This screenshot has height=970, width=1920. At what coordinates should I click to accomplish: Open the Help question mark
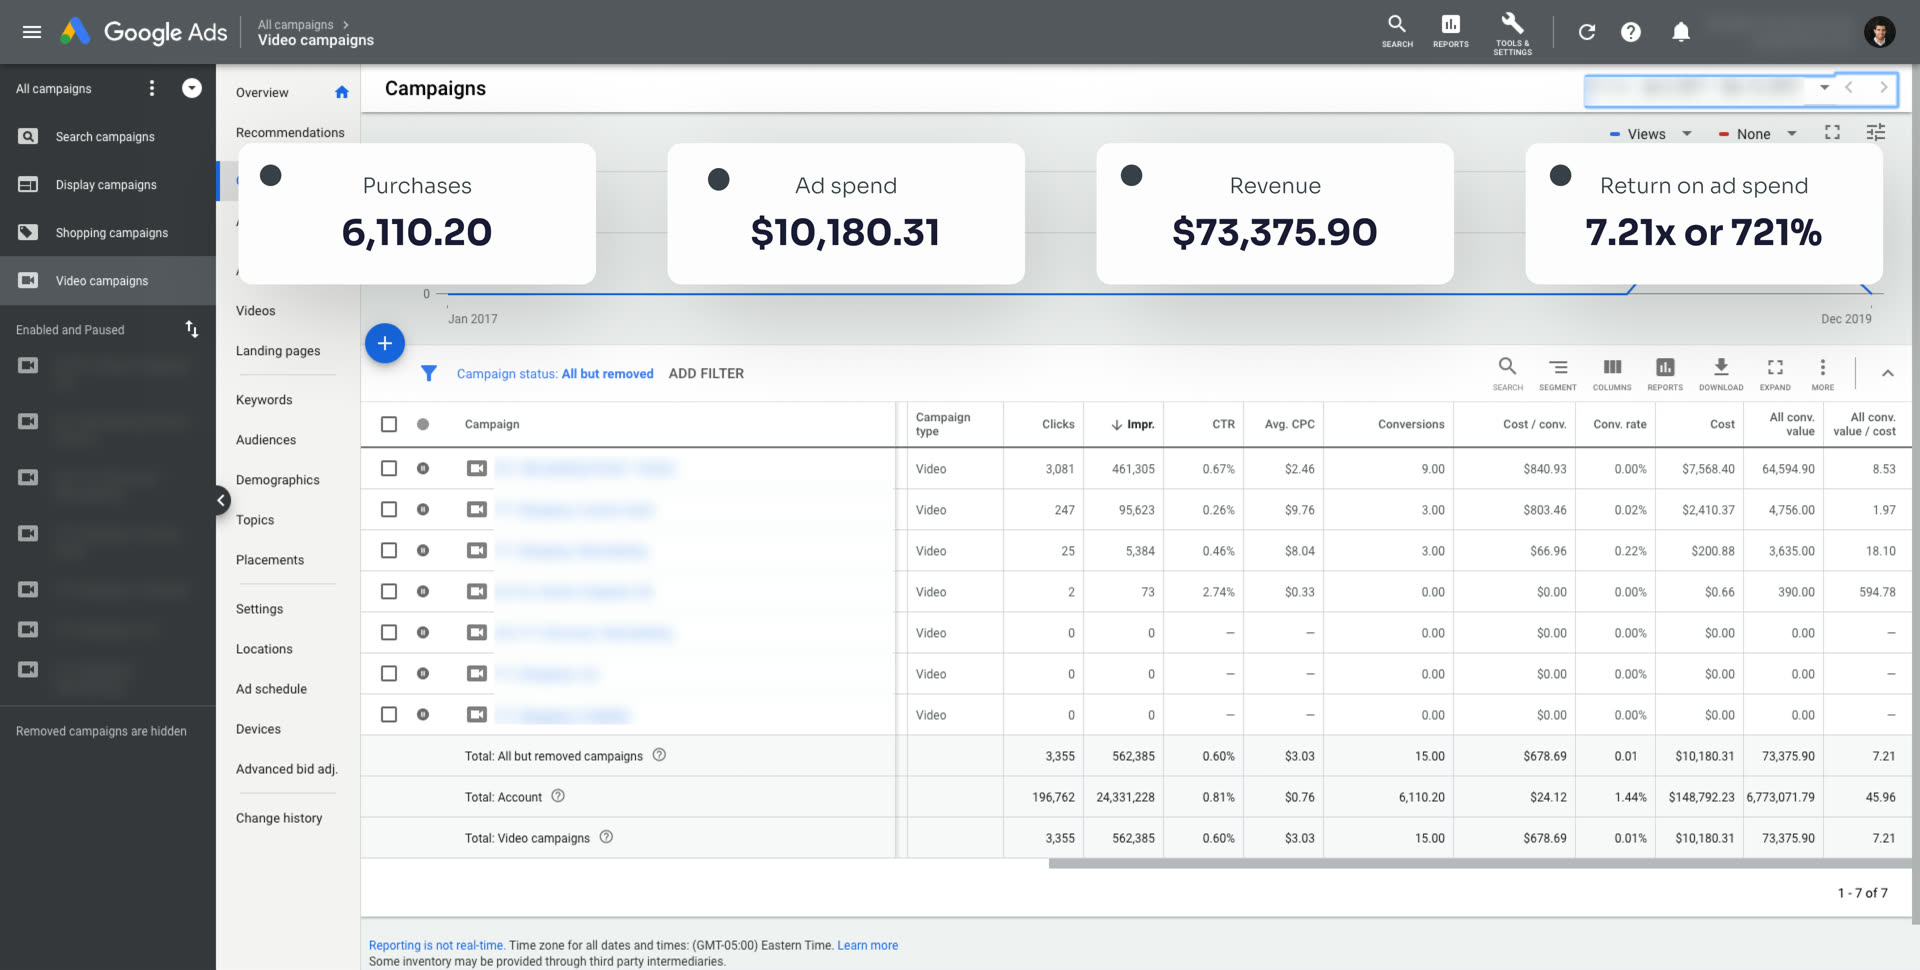pos(1631,32)
